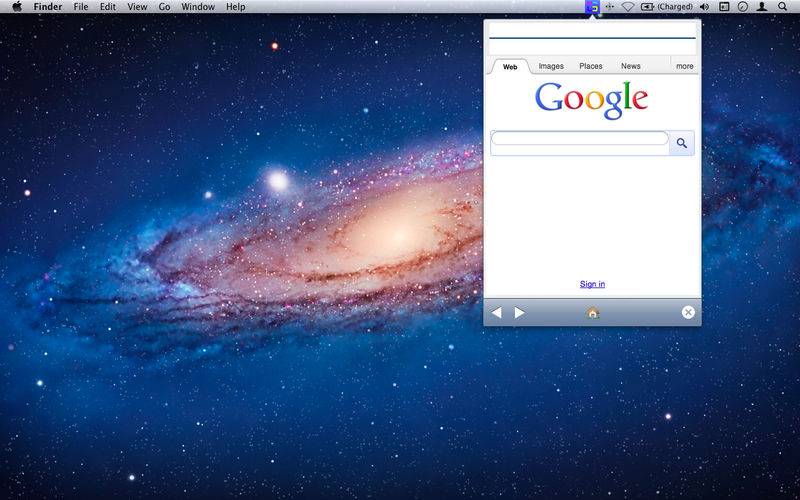This screenshot has width=800, height=500.
Task: Switch to the Places tab
Action: tap(591, 66)
